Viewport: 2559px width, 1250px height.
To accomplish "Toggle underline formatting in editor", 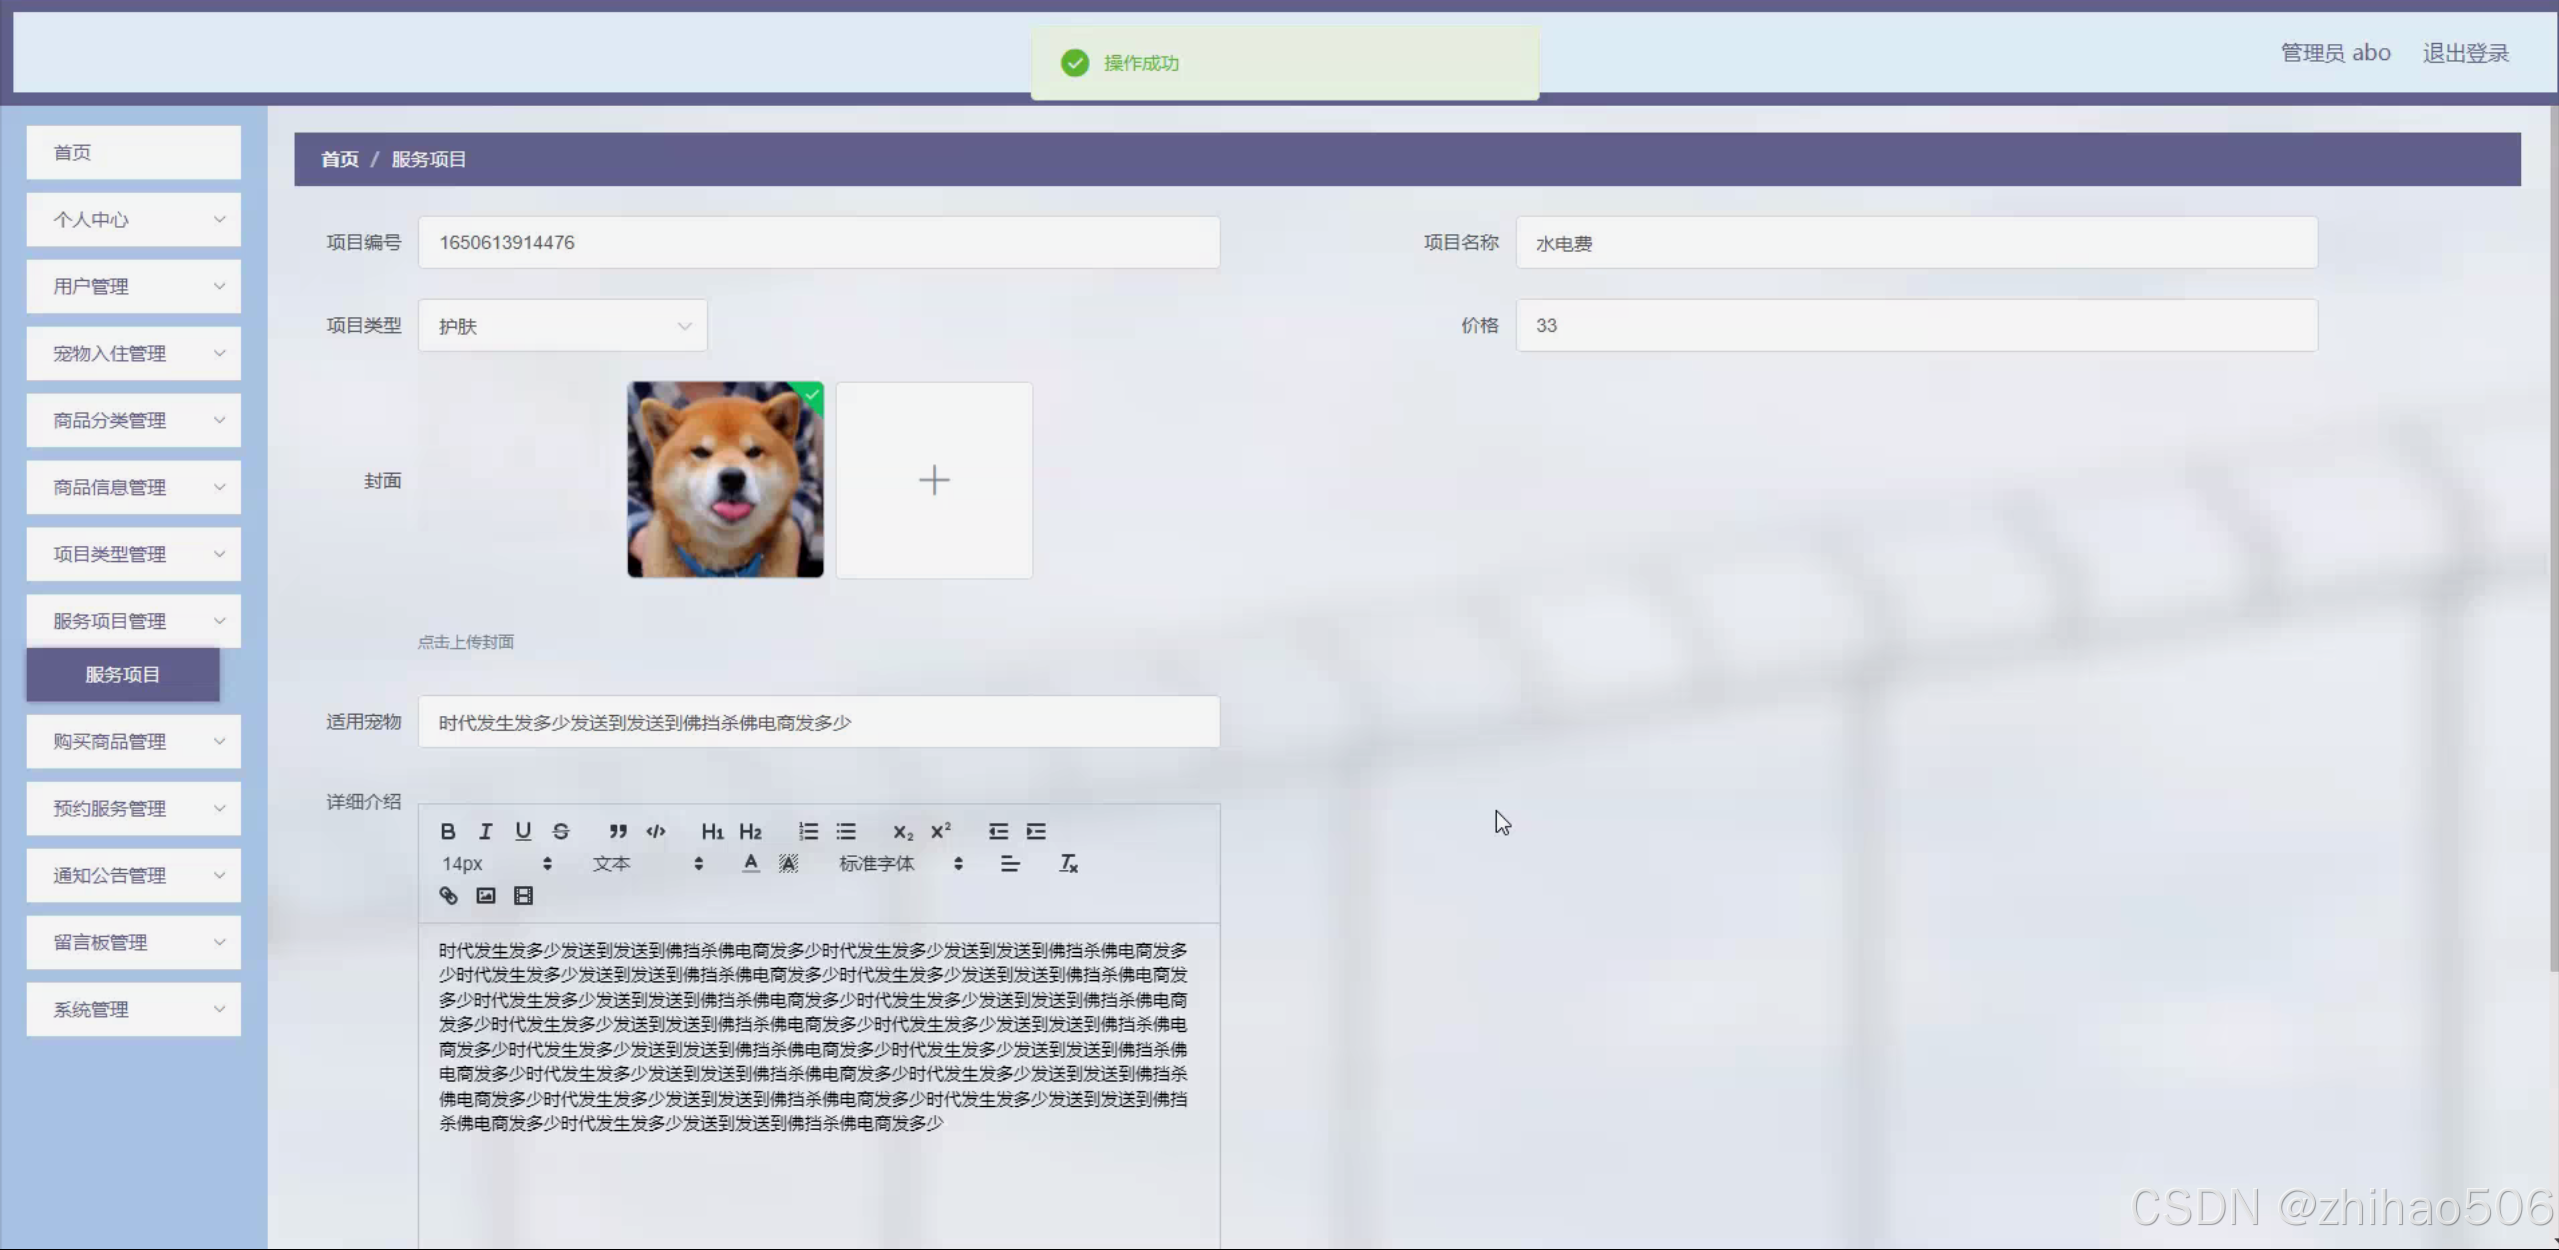I will click(x=523, y=831).
